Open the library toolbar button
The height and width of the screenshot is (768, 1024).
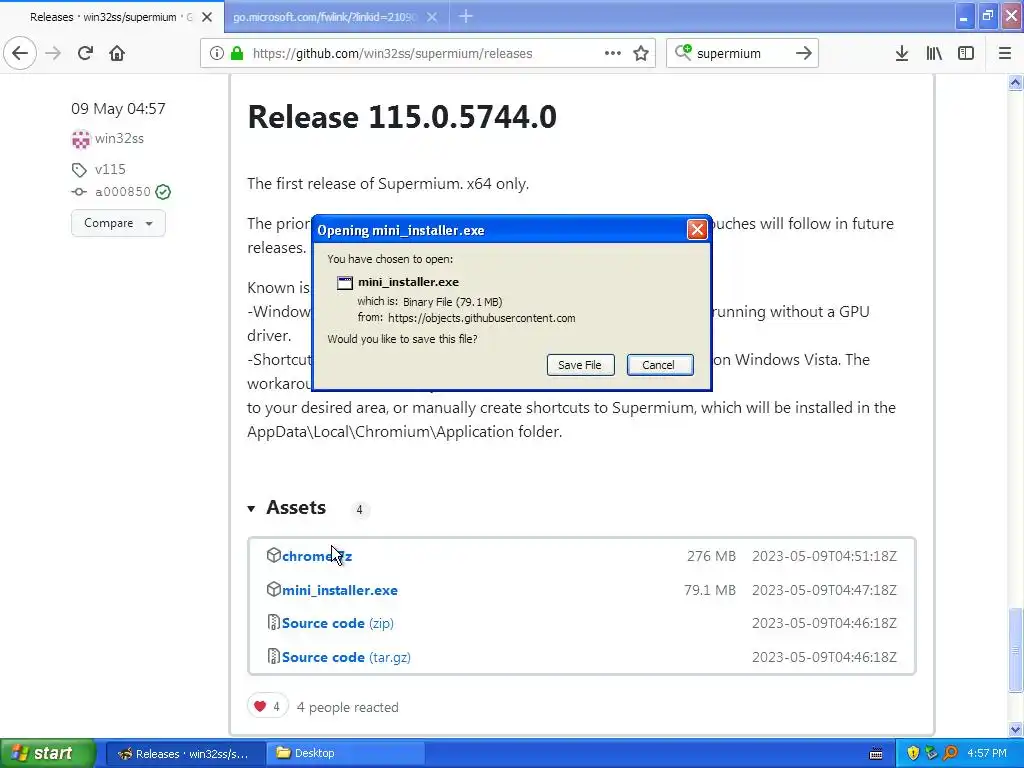click(x=934, y=54)
